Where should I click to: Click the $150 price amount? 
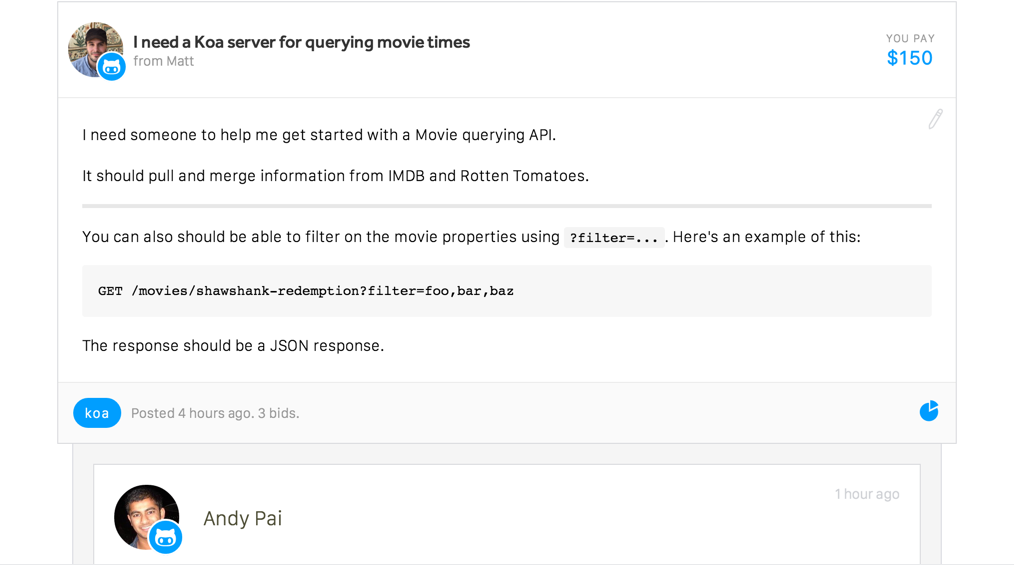pyautogui.click(x=909, y=58)
